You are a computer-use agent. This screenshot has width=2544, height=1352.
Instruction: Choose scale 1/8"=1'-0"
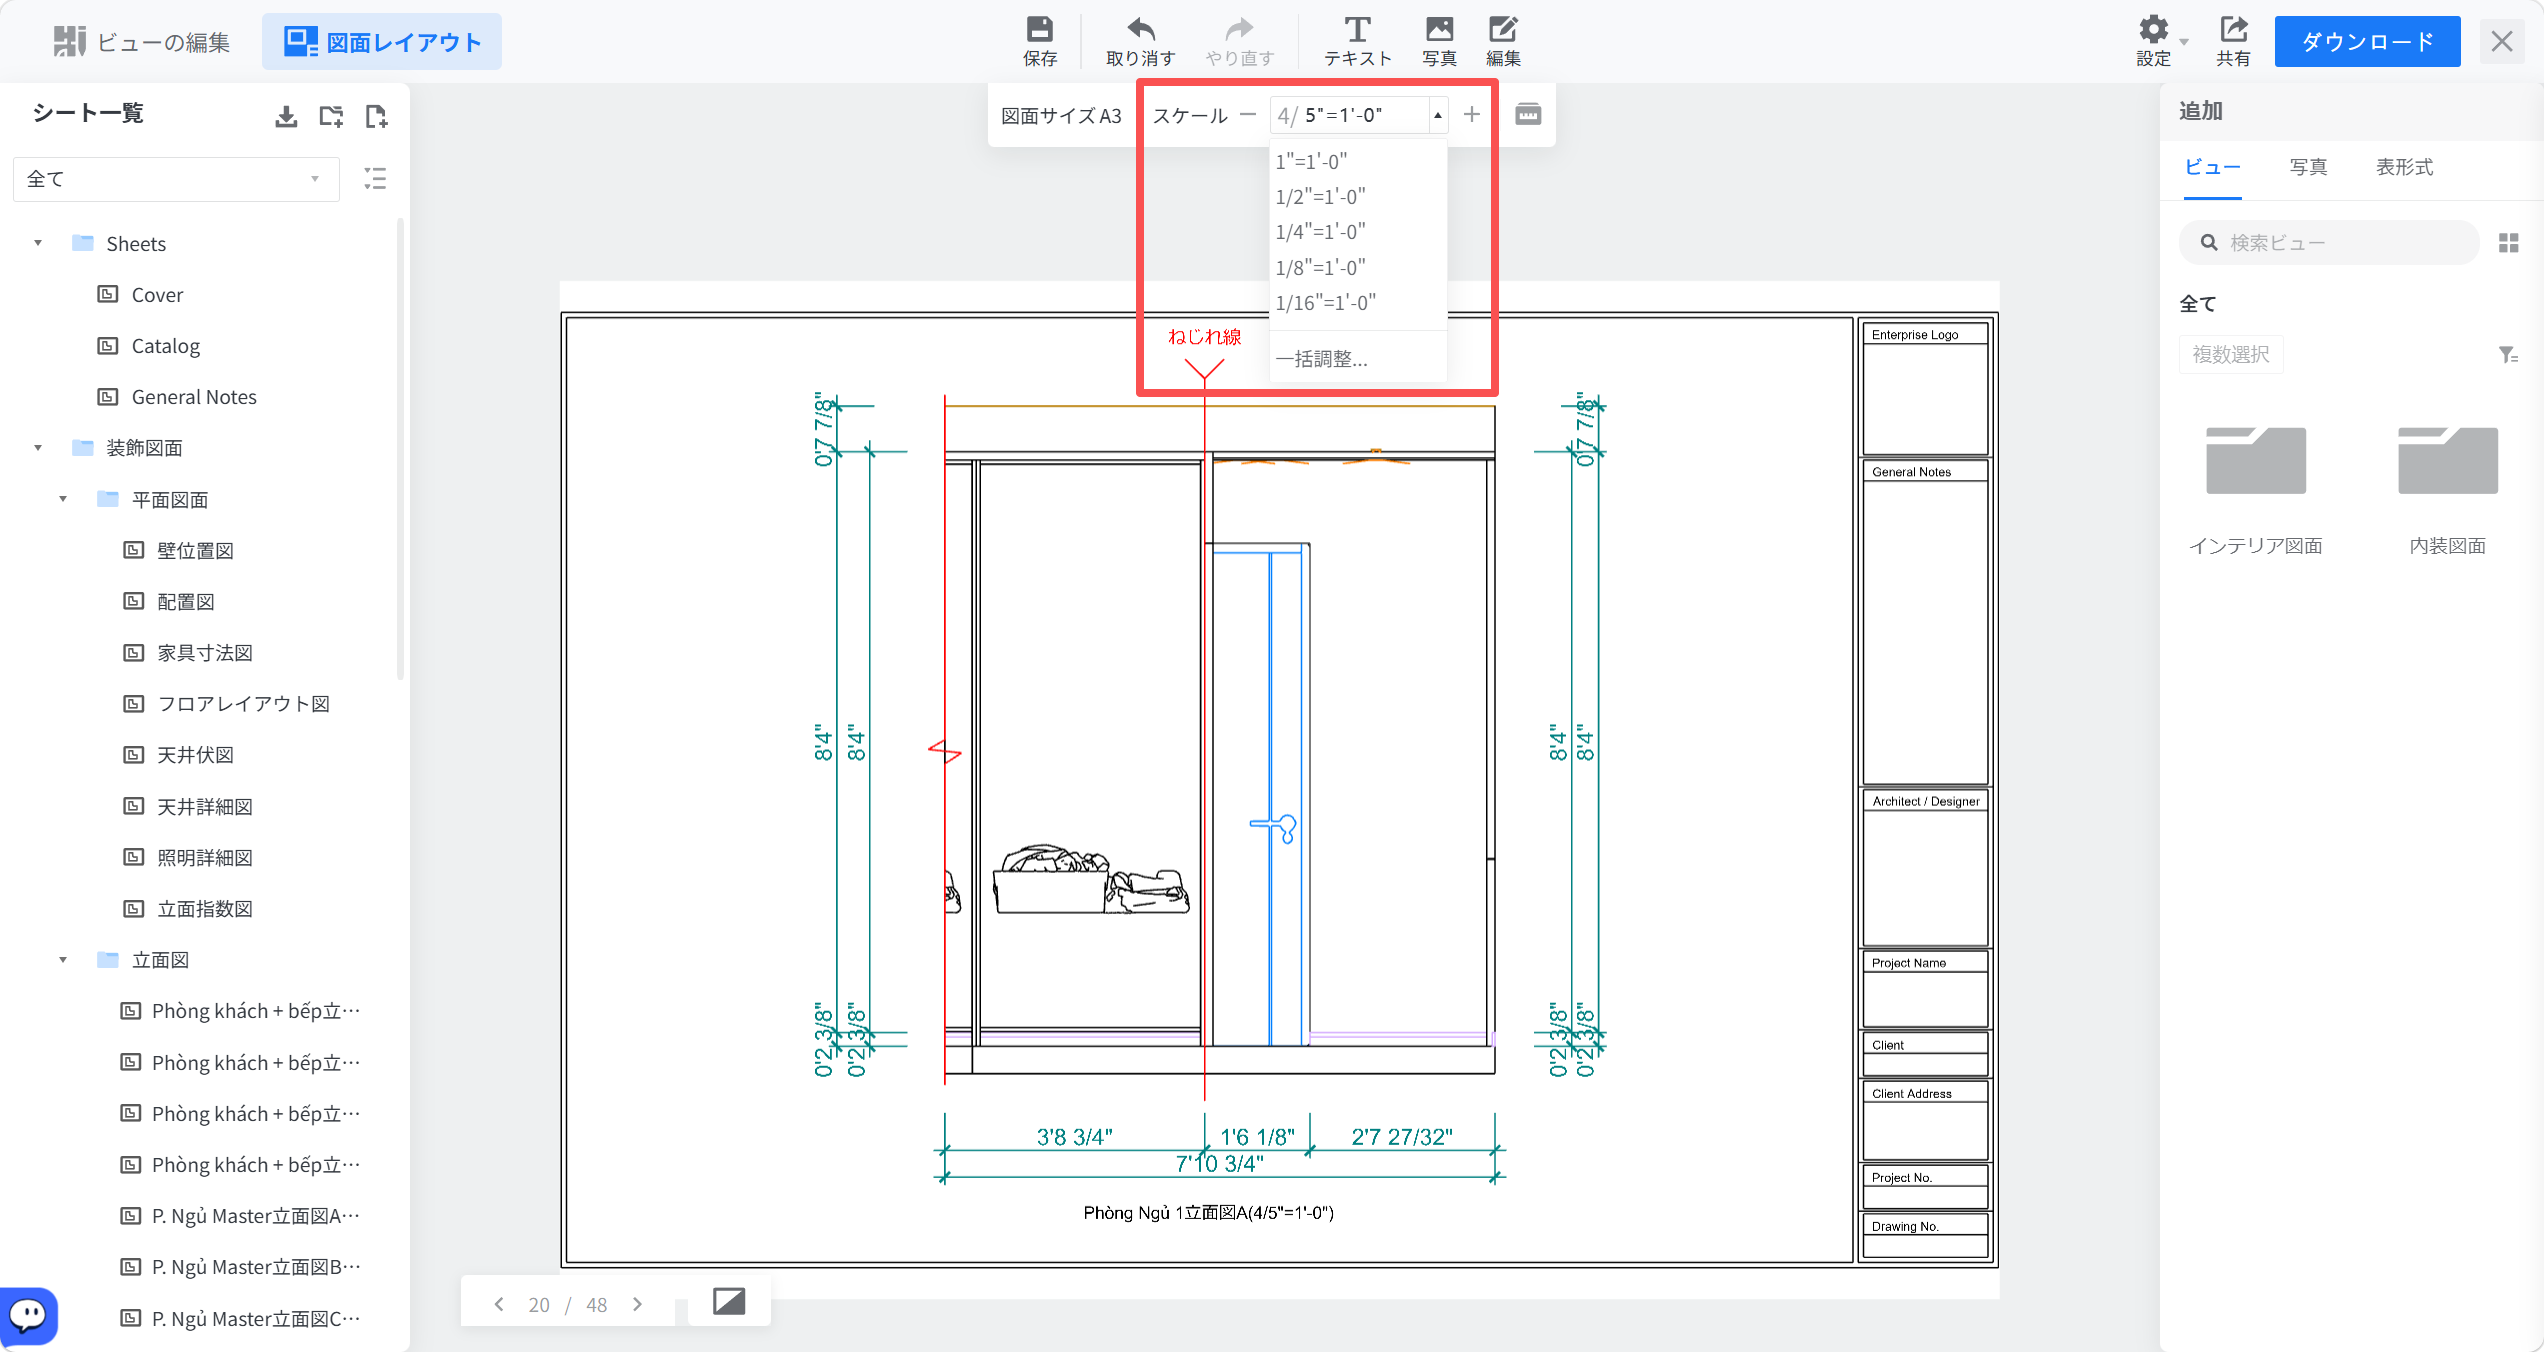pyautogui.click(x=1358, y=268)
